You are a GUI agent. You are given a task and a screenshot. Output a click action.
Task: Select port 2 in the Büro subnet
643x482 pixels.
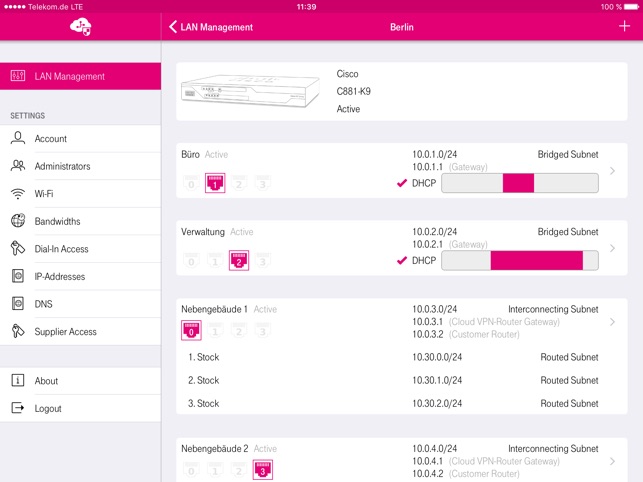pos(239,183)
